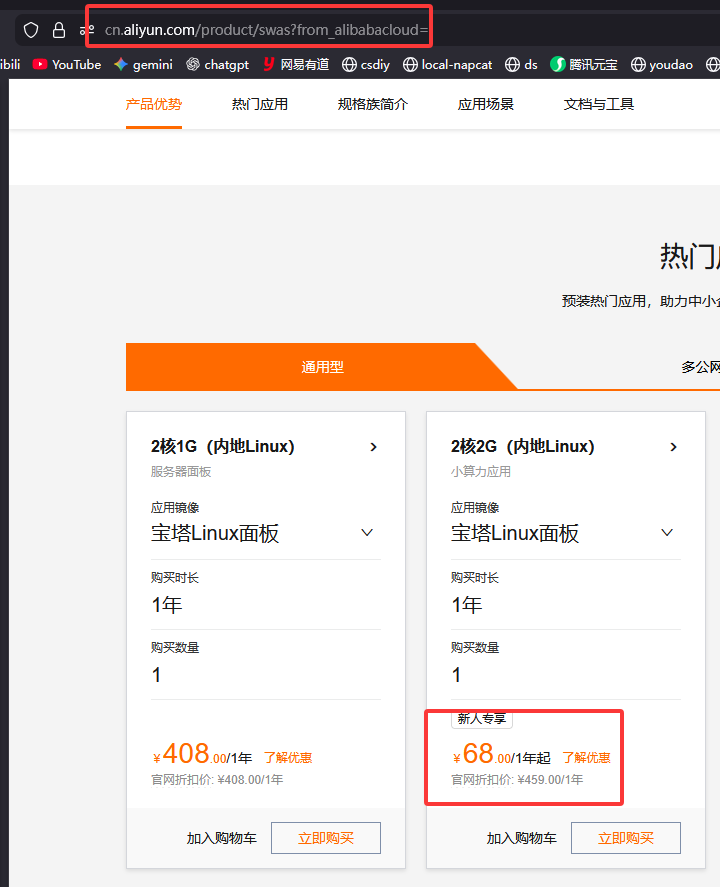Click the chevron next to 2核2G（内地Linux）

click(x=674, y=447)
